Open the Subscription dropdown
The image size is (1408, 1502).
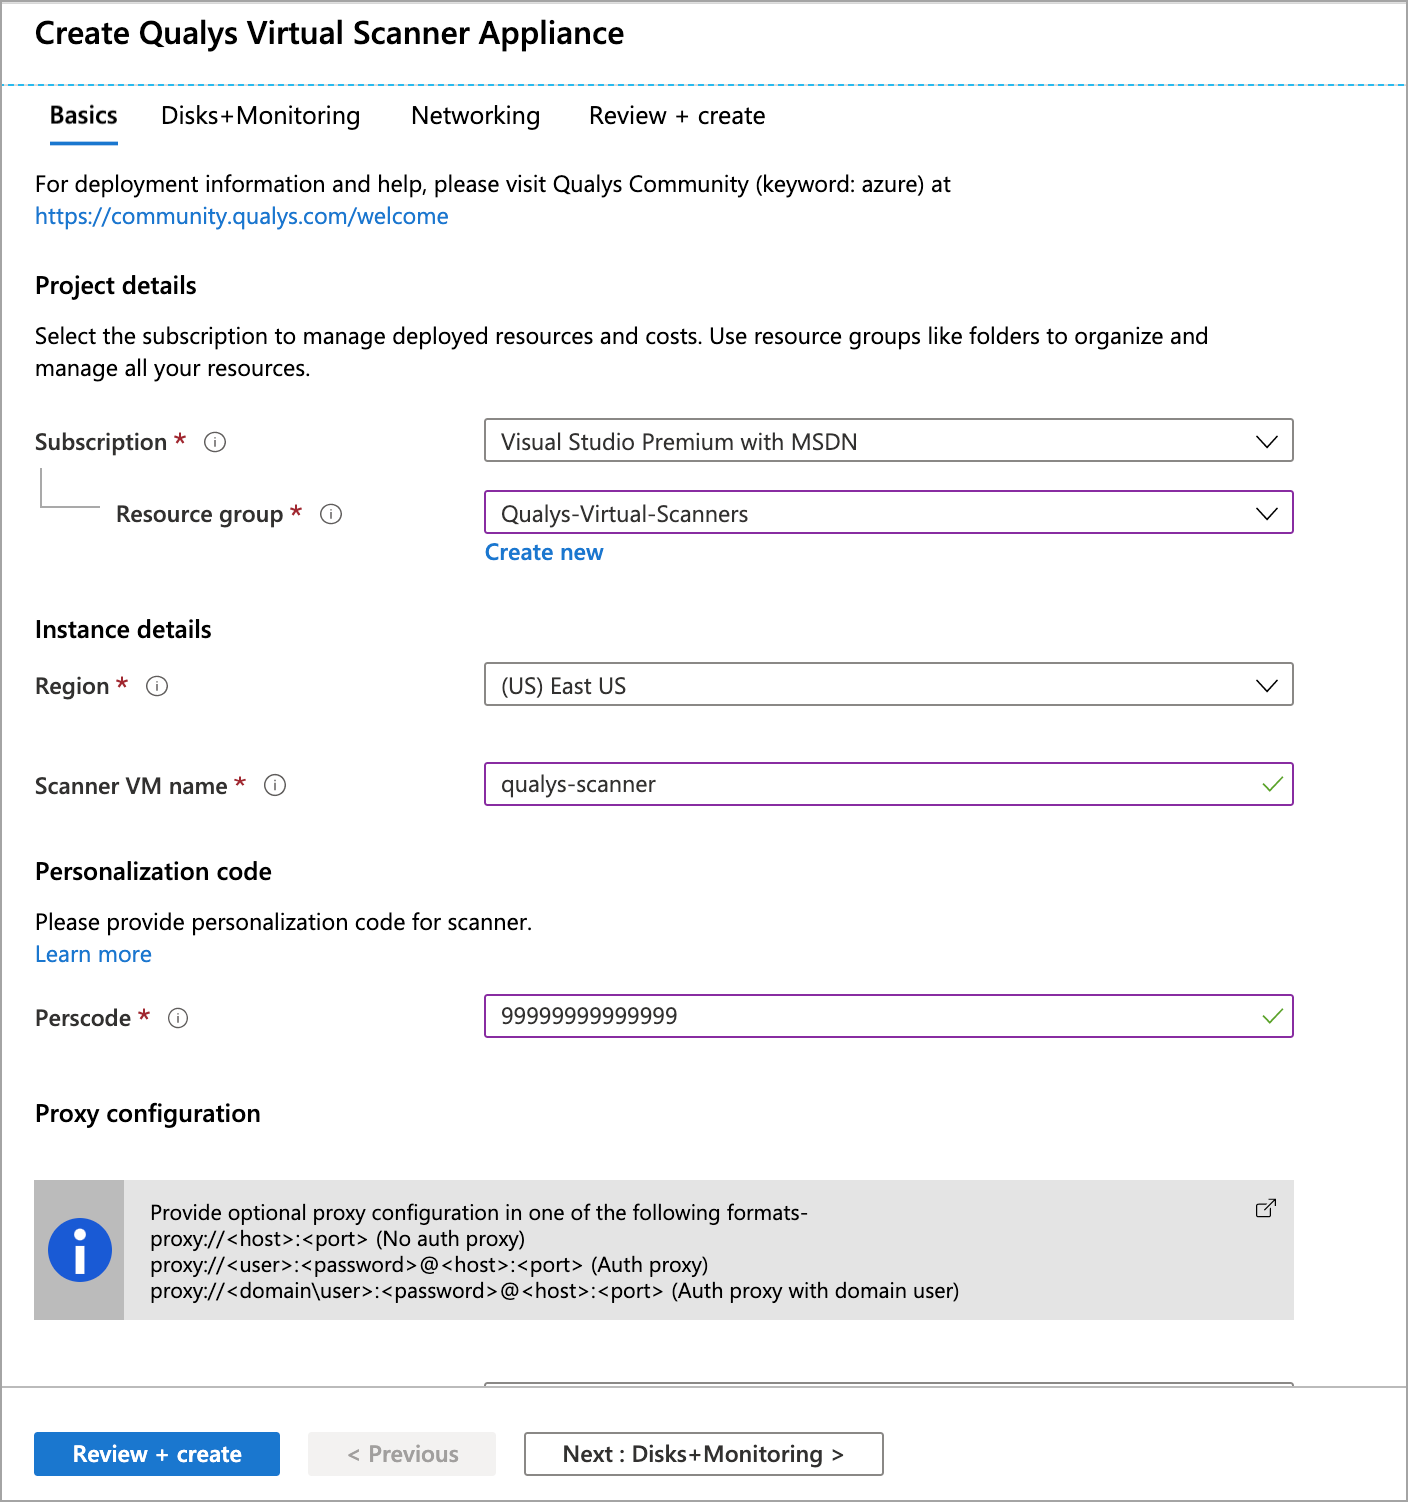point(1265,441)
